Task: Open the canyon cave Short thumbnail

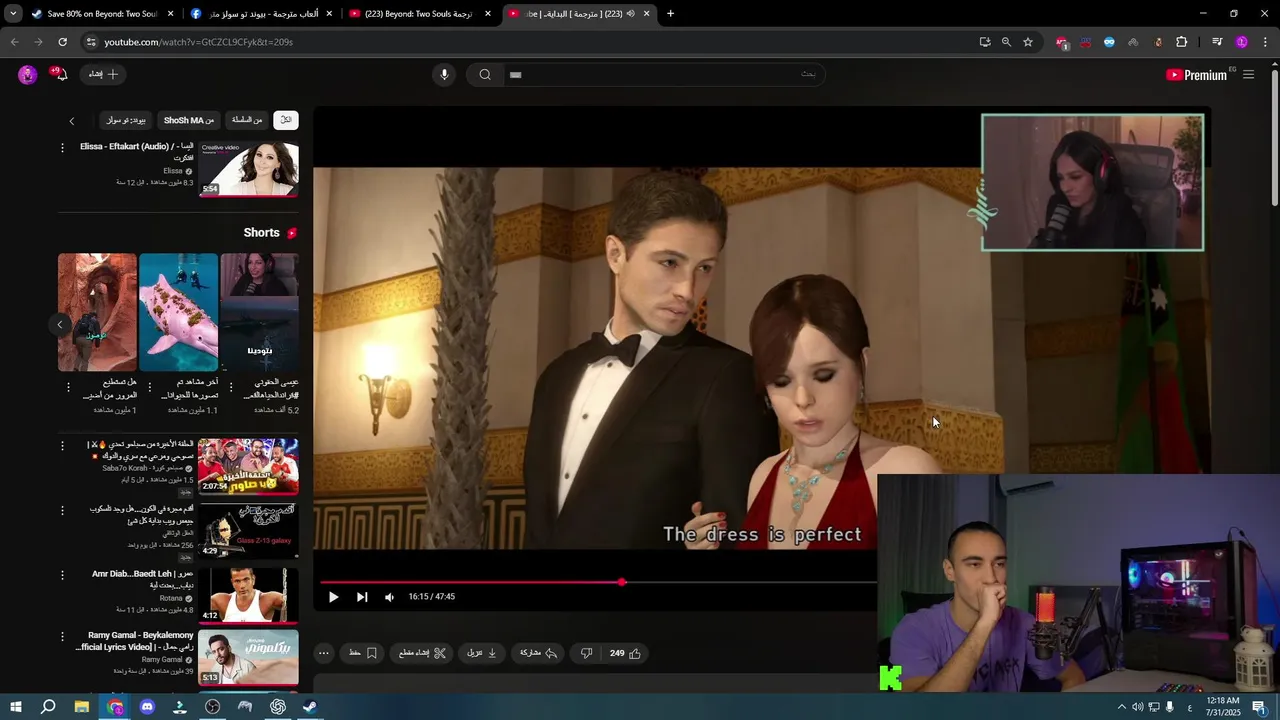Action: pyautogui.click(x=97, y=312)
